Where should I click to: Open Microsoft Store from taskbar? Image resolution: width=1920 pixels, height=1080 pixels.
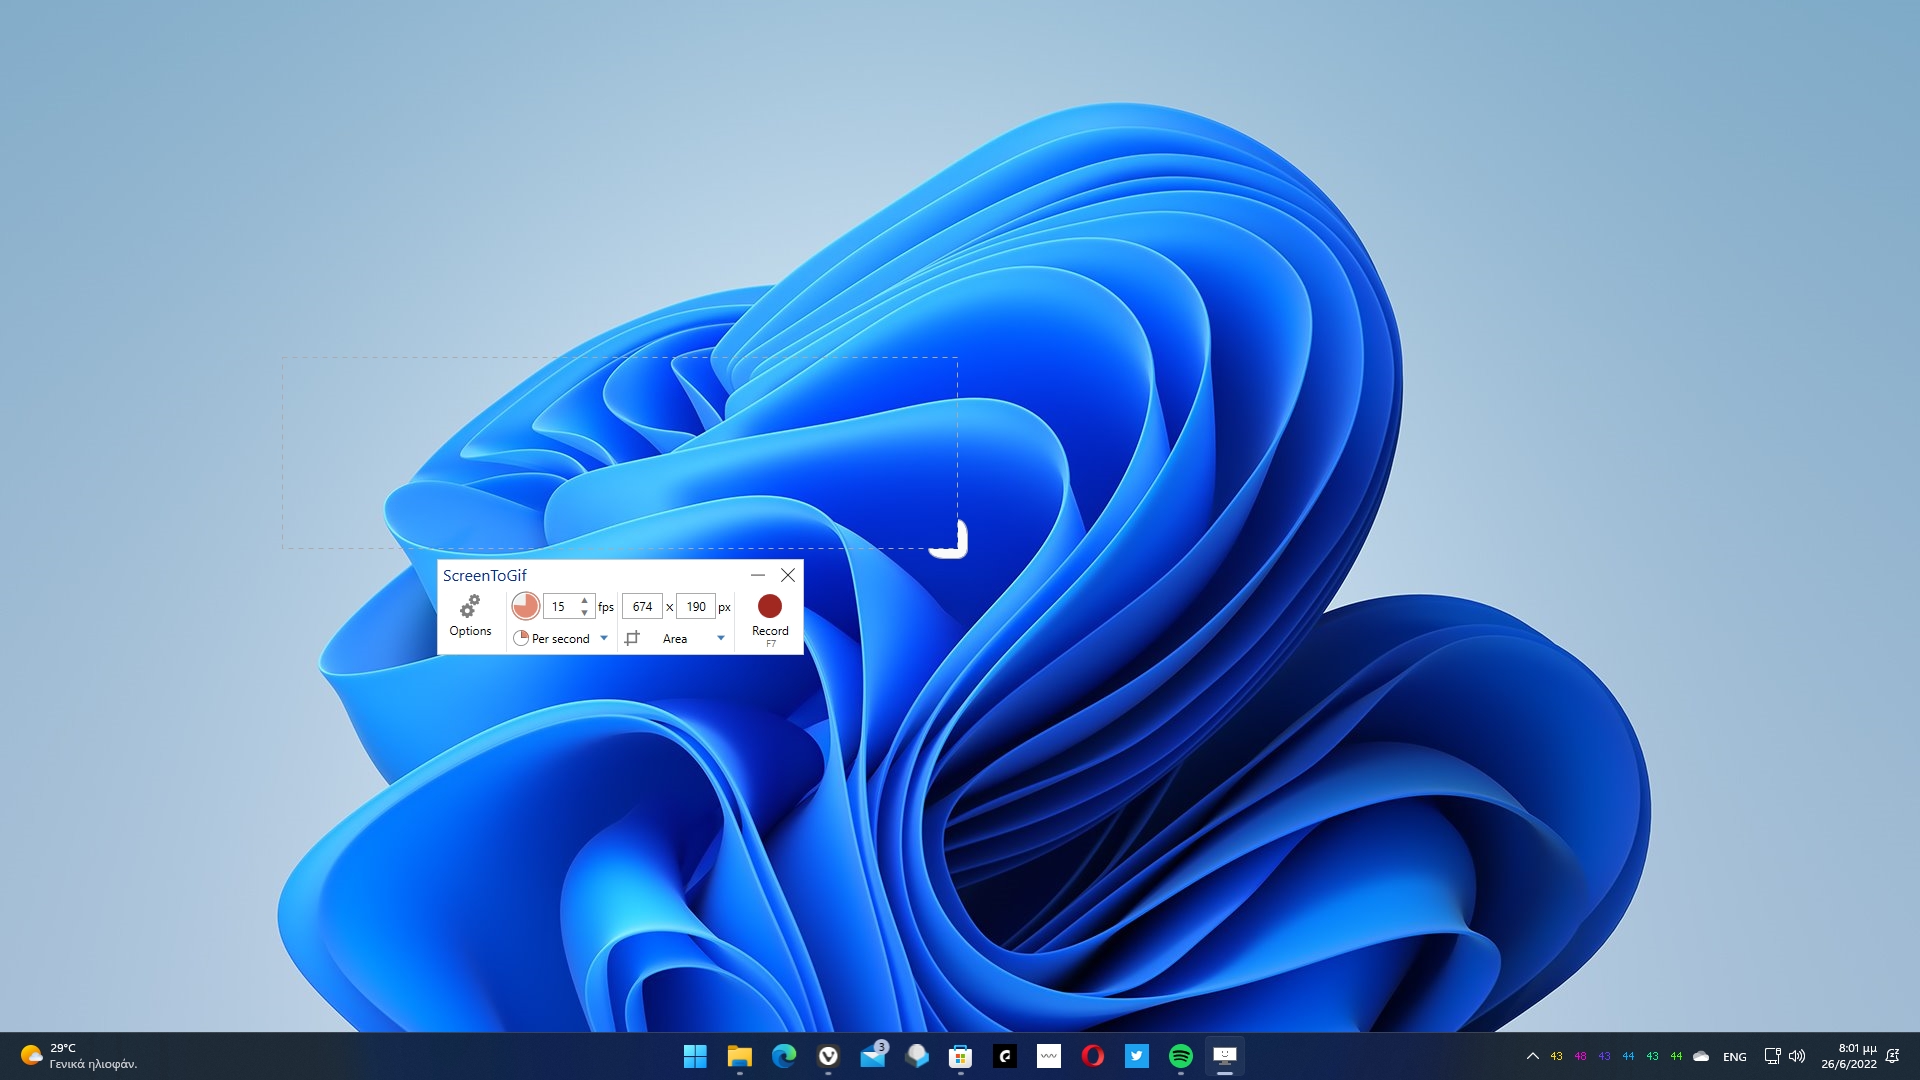pyautogui.click(x=960, y=1056)
